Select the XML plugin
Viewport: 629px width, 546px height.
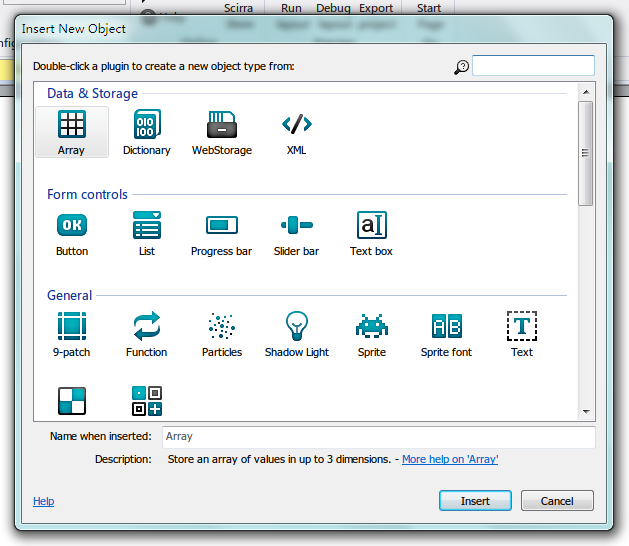[296, 125]
